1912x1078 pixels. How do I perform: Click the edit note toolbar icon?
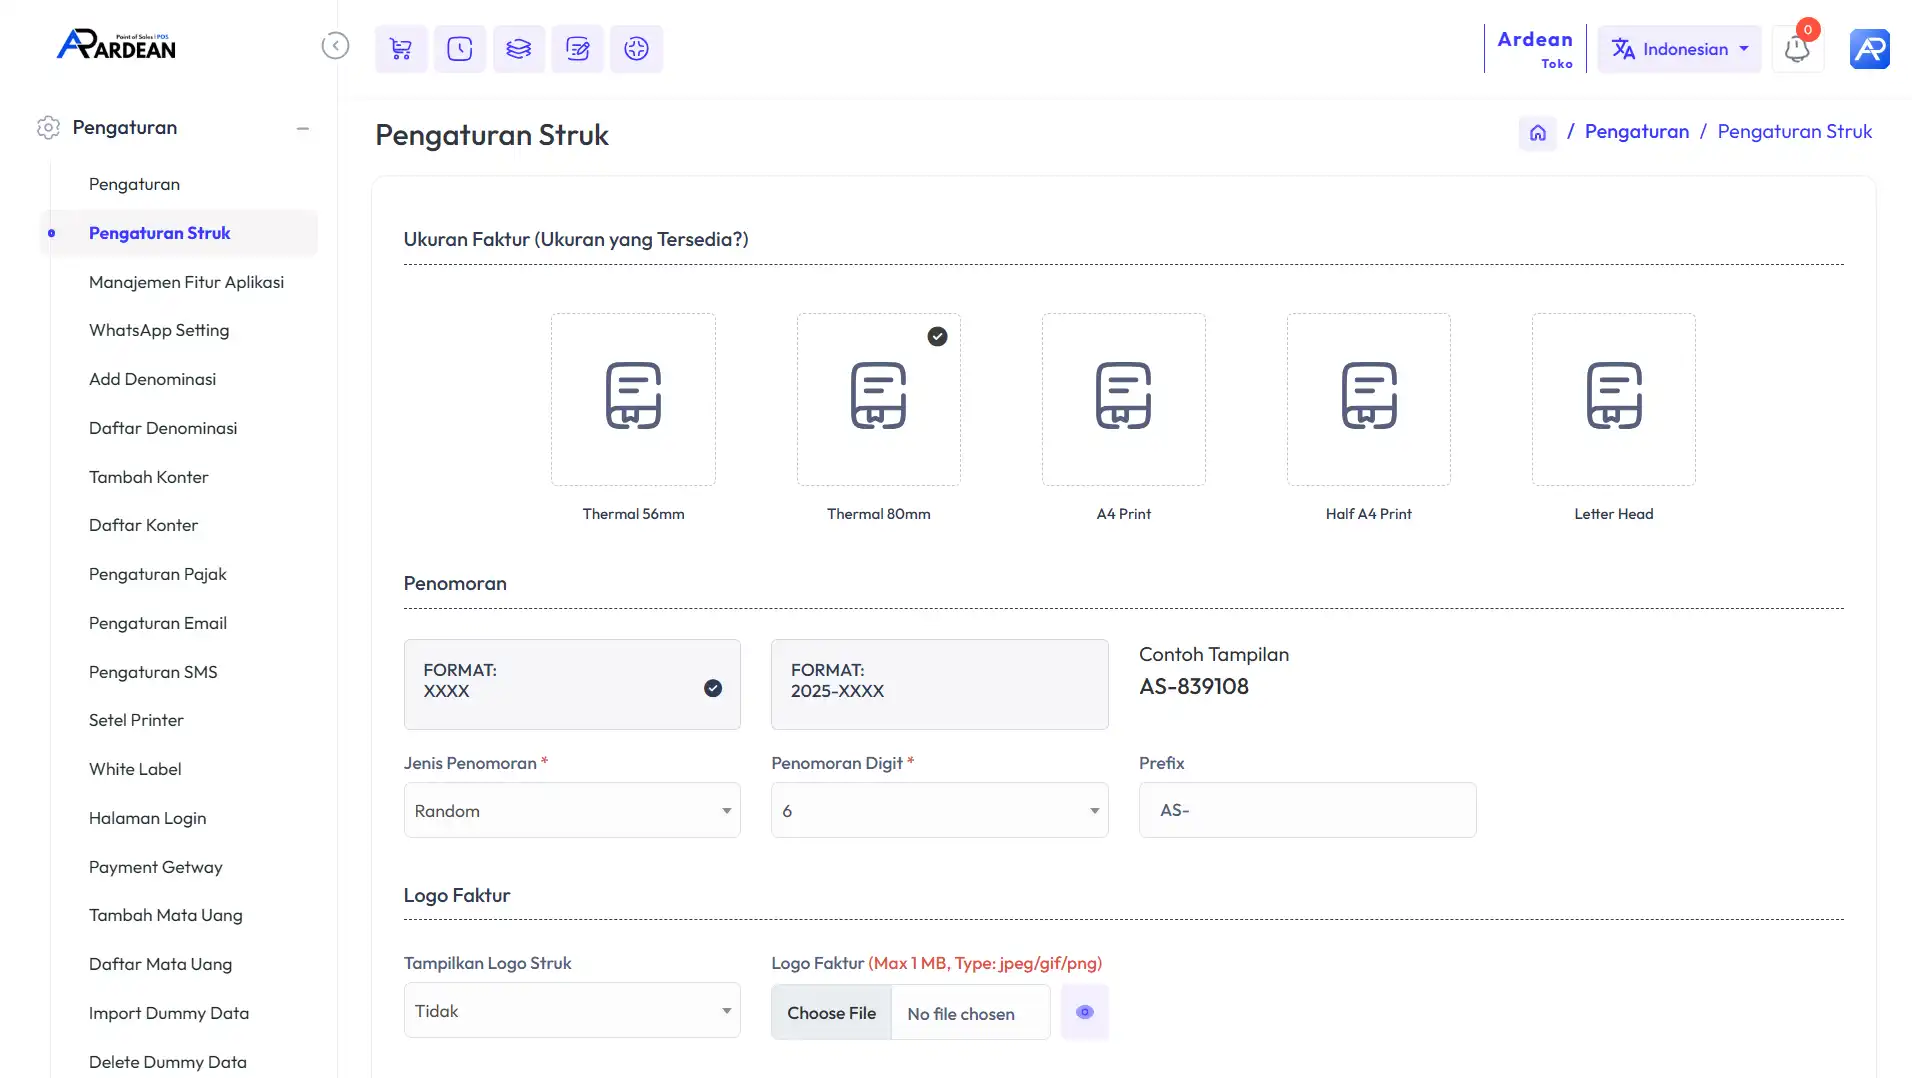pyautogui.click(x=577, y=49)
